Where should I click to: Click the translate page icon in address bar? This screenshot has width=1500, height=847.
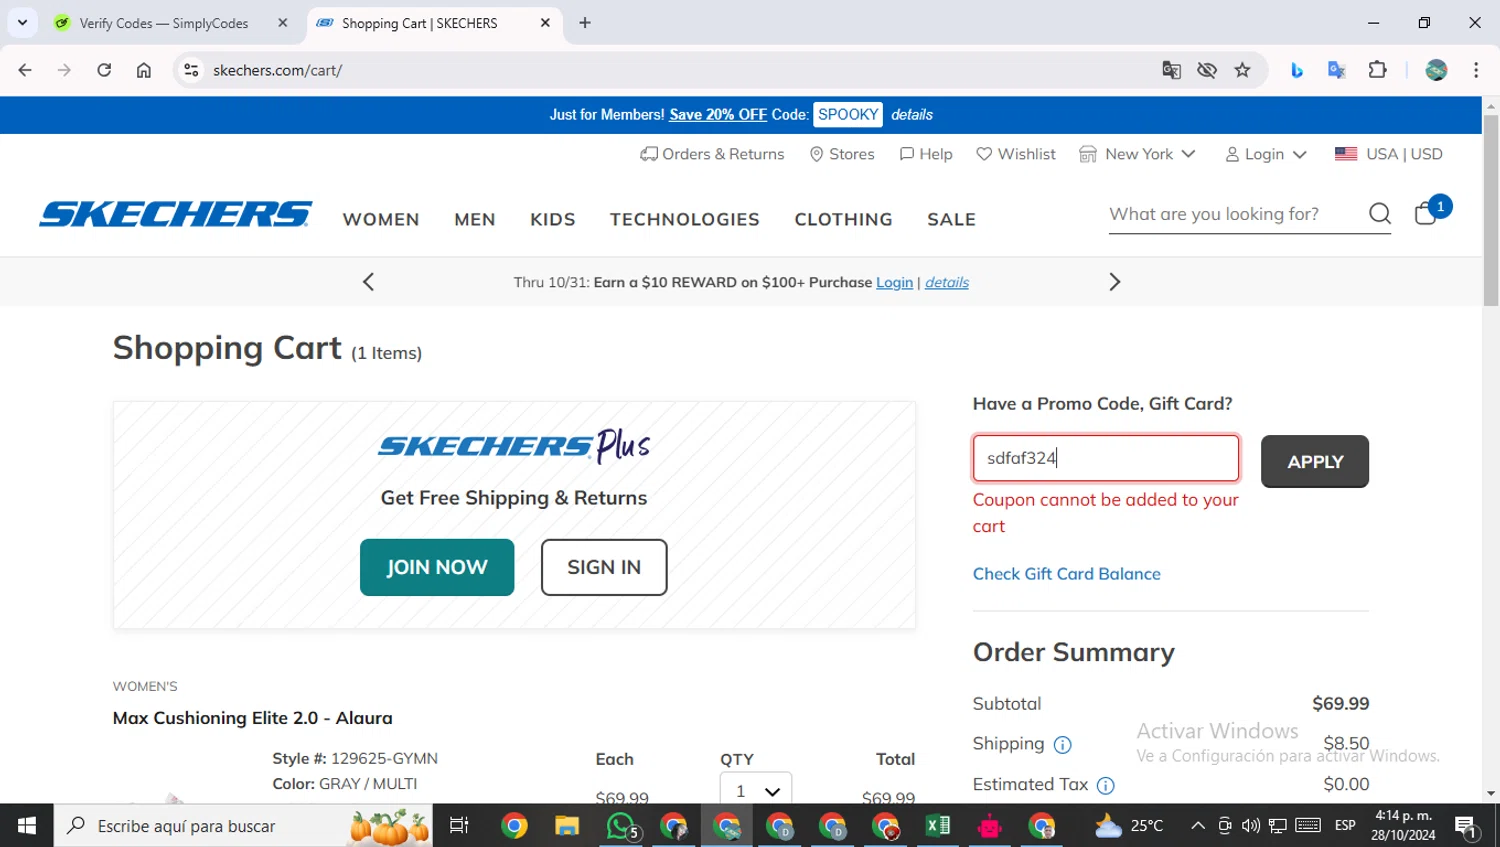click(x=1171, y=70)
